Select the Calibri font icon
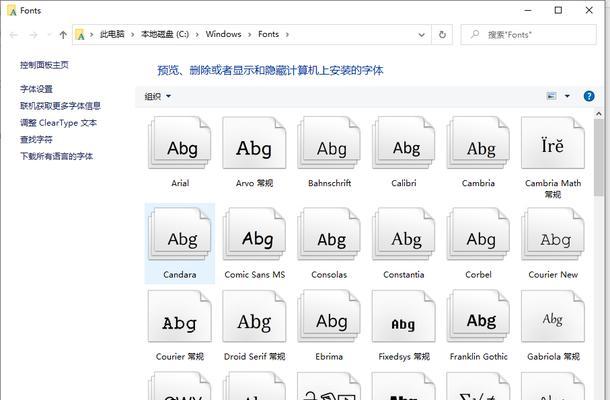This screenshot has height=400, width=610. [x=403, y=143]
